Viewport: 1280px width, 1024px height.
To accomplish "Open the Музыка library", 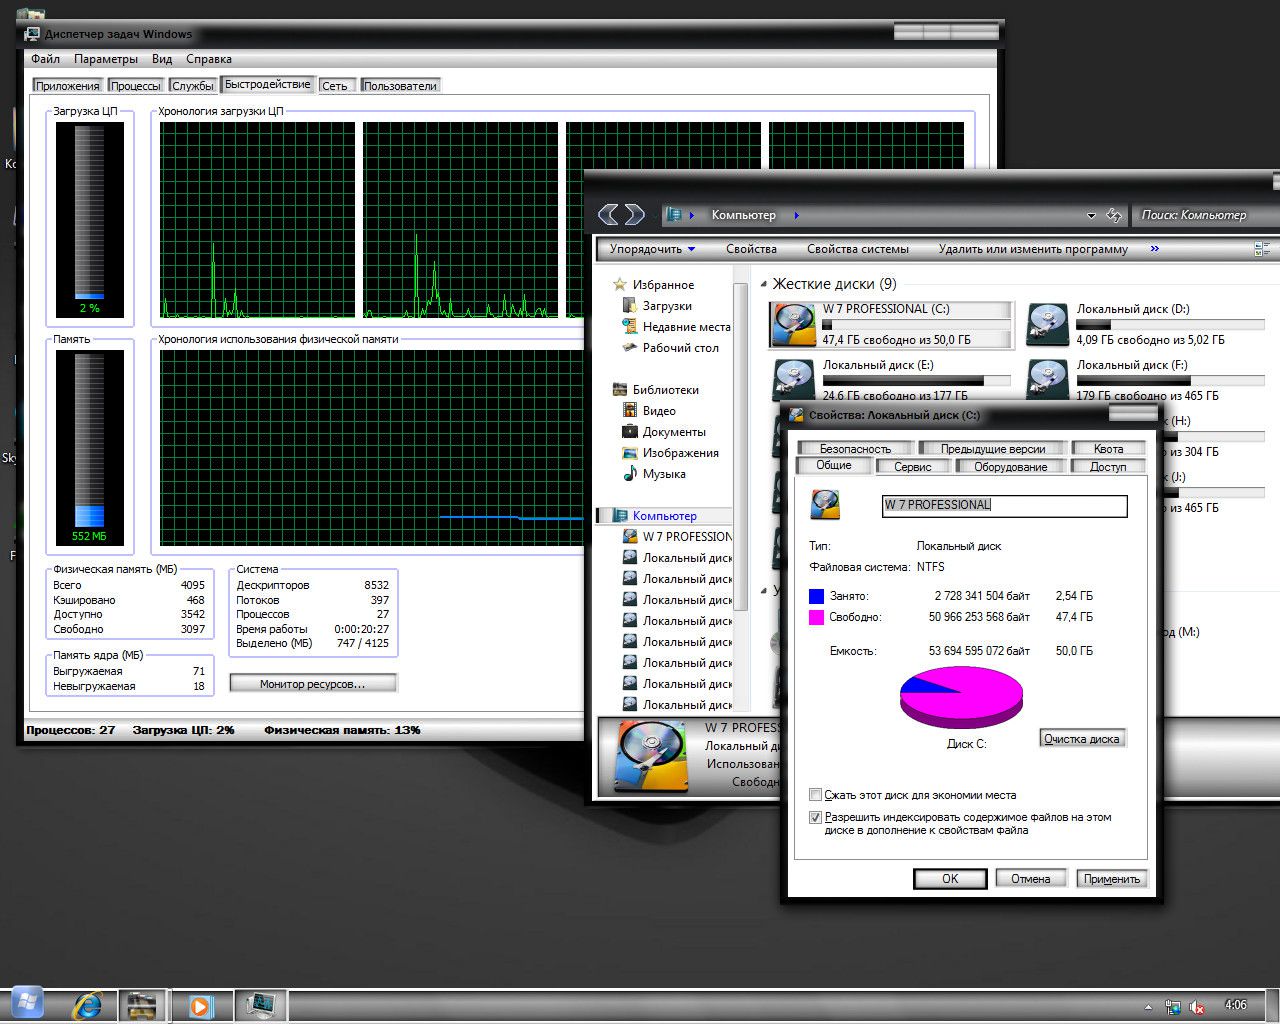I will pyautogui.click(x=664, y=474).
